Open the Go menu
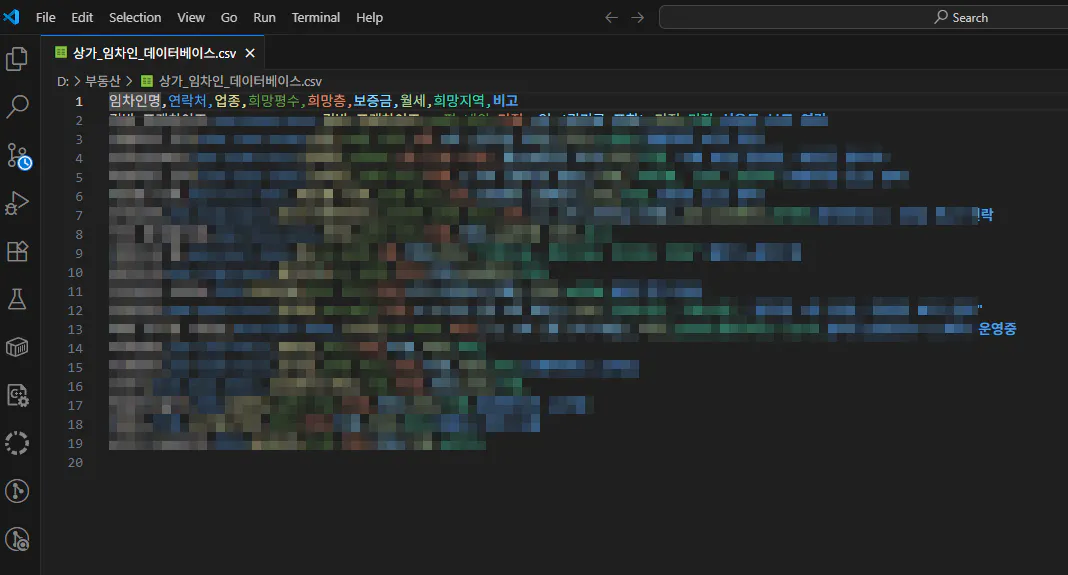The width and height of the screenshot is (1068, 575). (229, 18)
